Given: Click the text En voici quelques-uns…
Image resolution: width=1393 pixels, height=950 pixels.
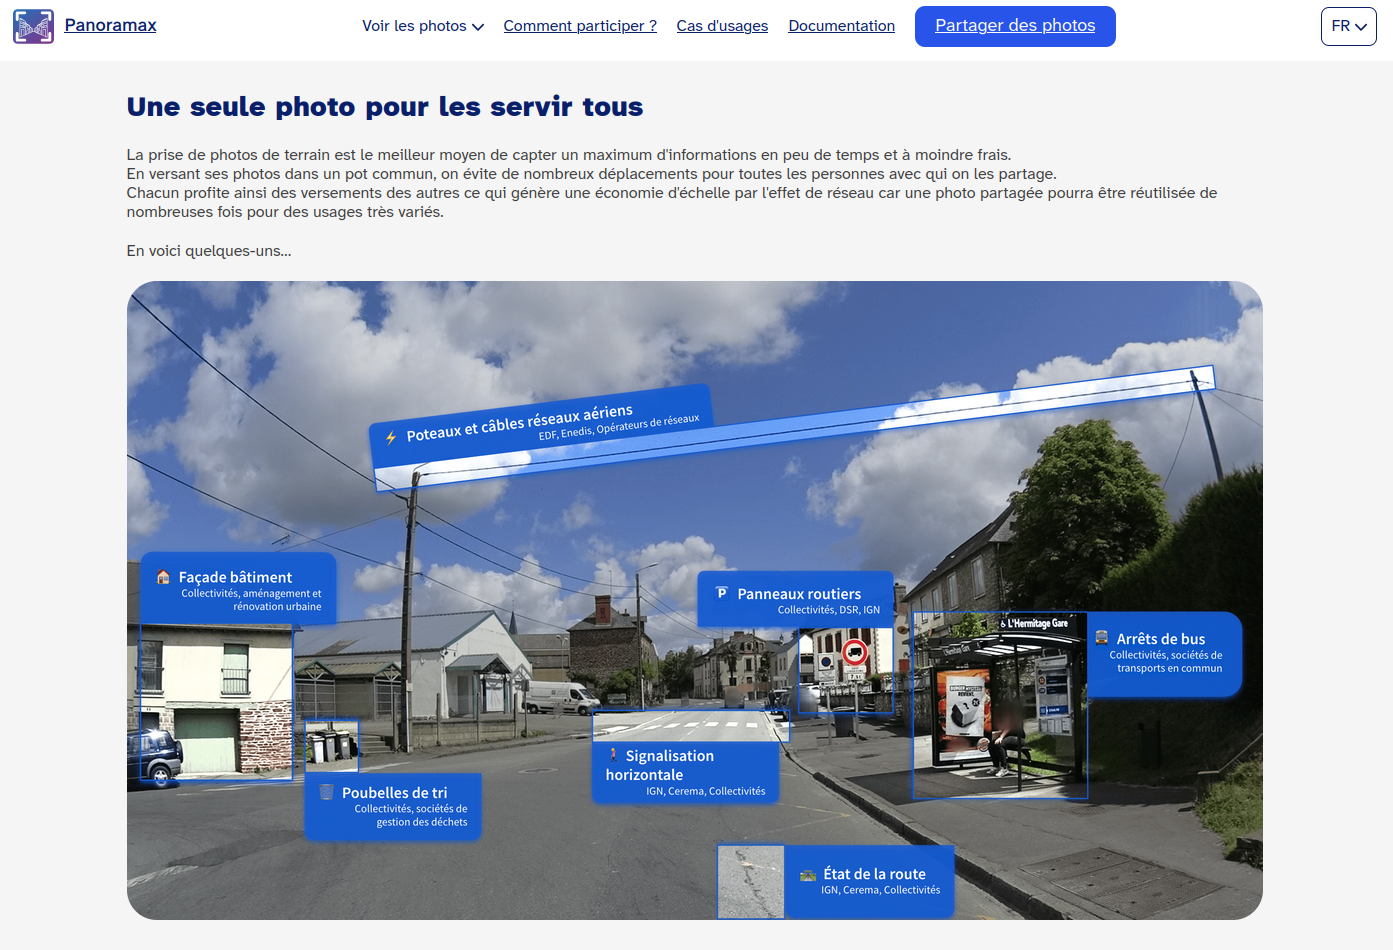Looking at the screenshot, I should pos(209,251).
